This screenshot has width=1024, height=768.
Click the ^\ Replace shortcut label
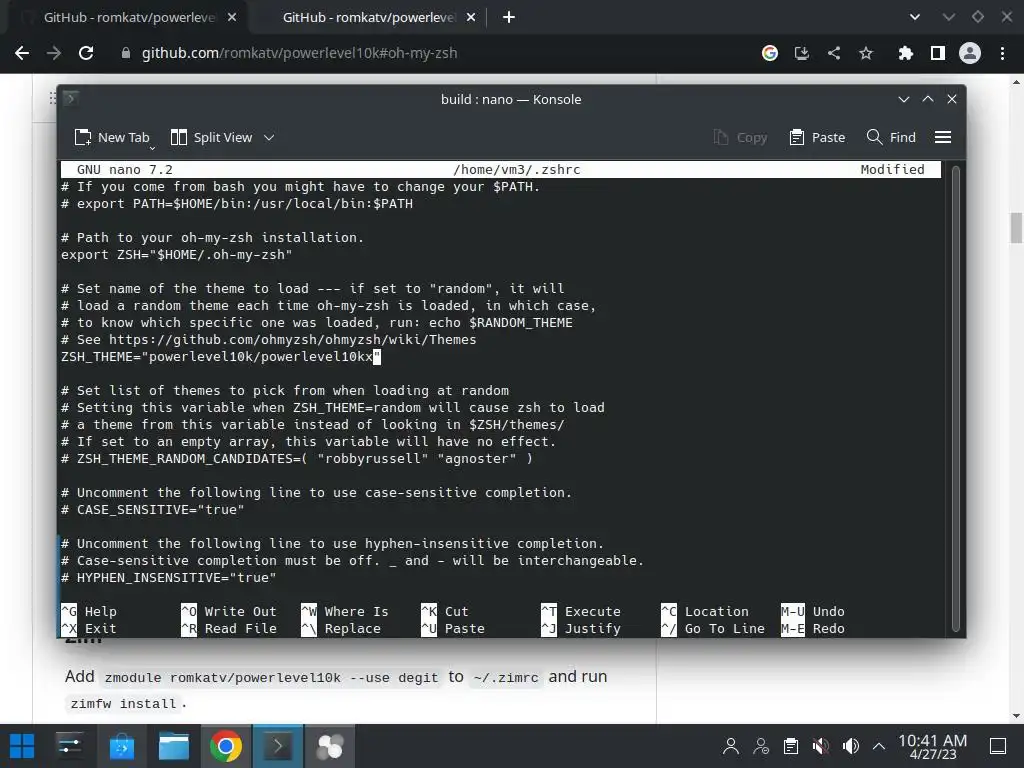coord(341,628)
